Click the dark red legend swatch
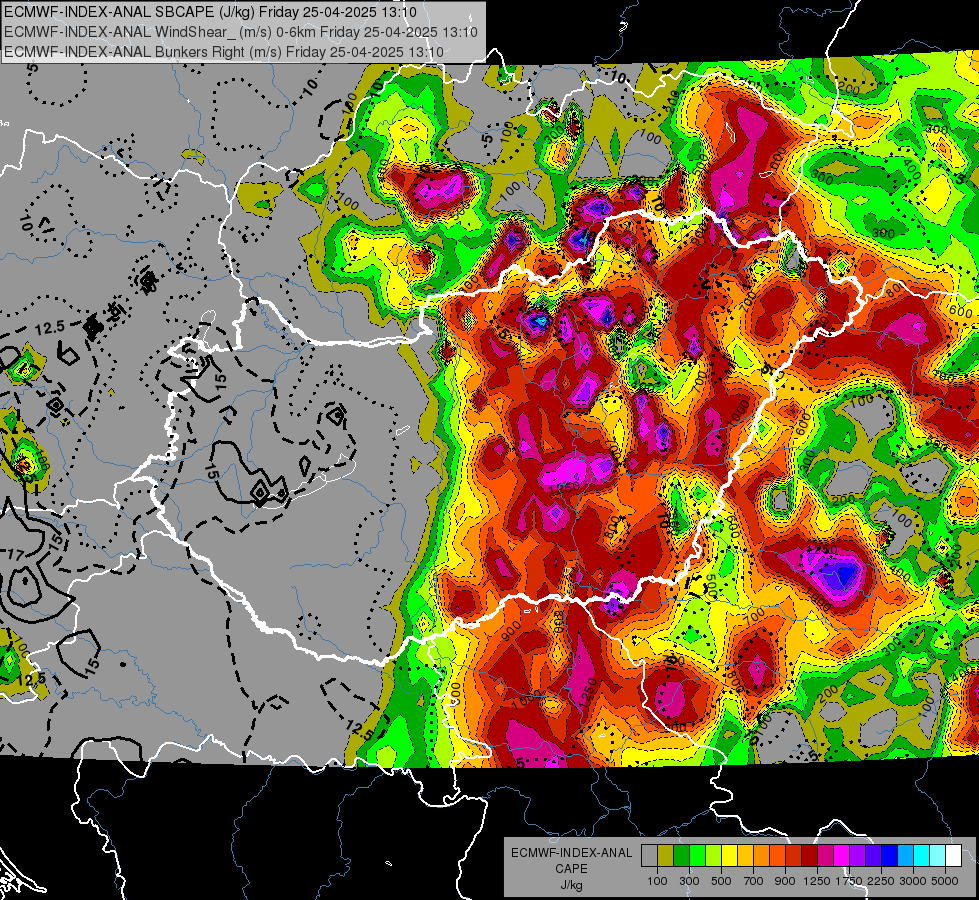This screenshot has height=900, width=979. tap(810, 855)
